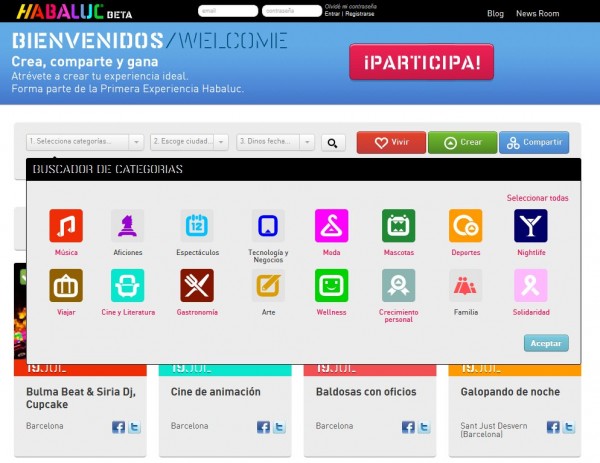Viewport: 600px width, 463px height.
Task: Share Bulma Beat event on Facebook
Action: tap(118, 427)
